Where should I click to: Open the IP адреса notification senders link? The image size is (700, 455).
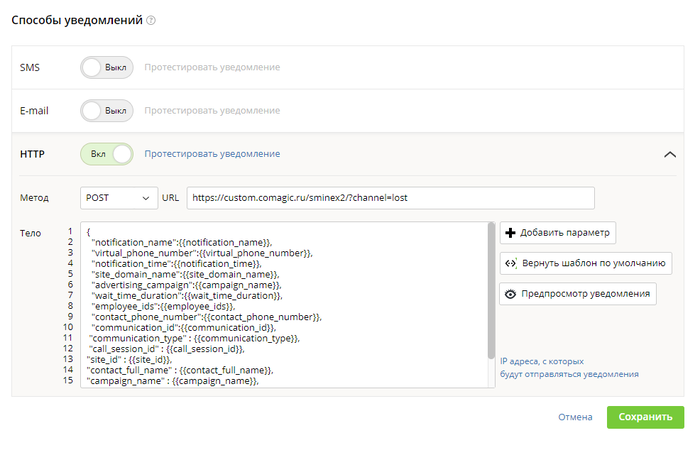point(569,368)
